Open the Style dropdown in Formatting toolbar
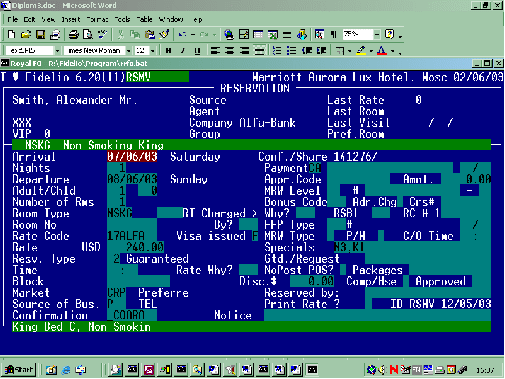Screen dimensions: 505x379 (57, 51)
